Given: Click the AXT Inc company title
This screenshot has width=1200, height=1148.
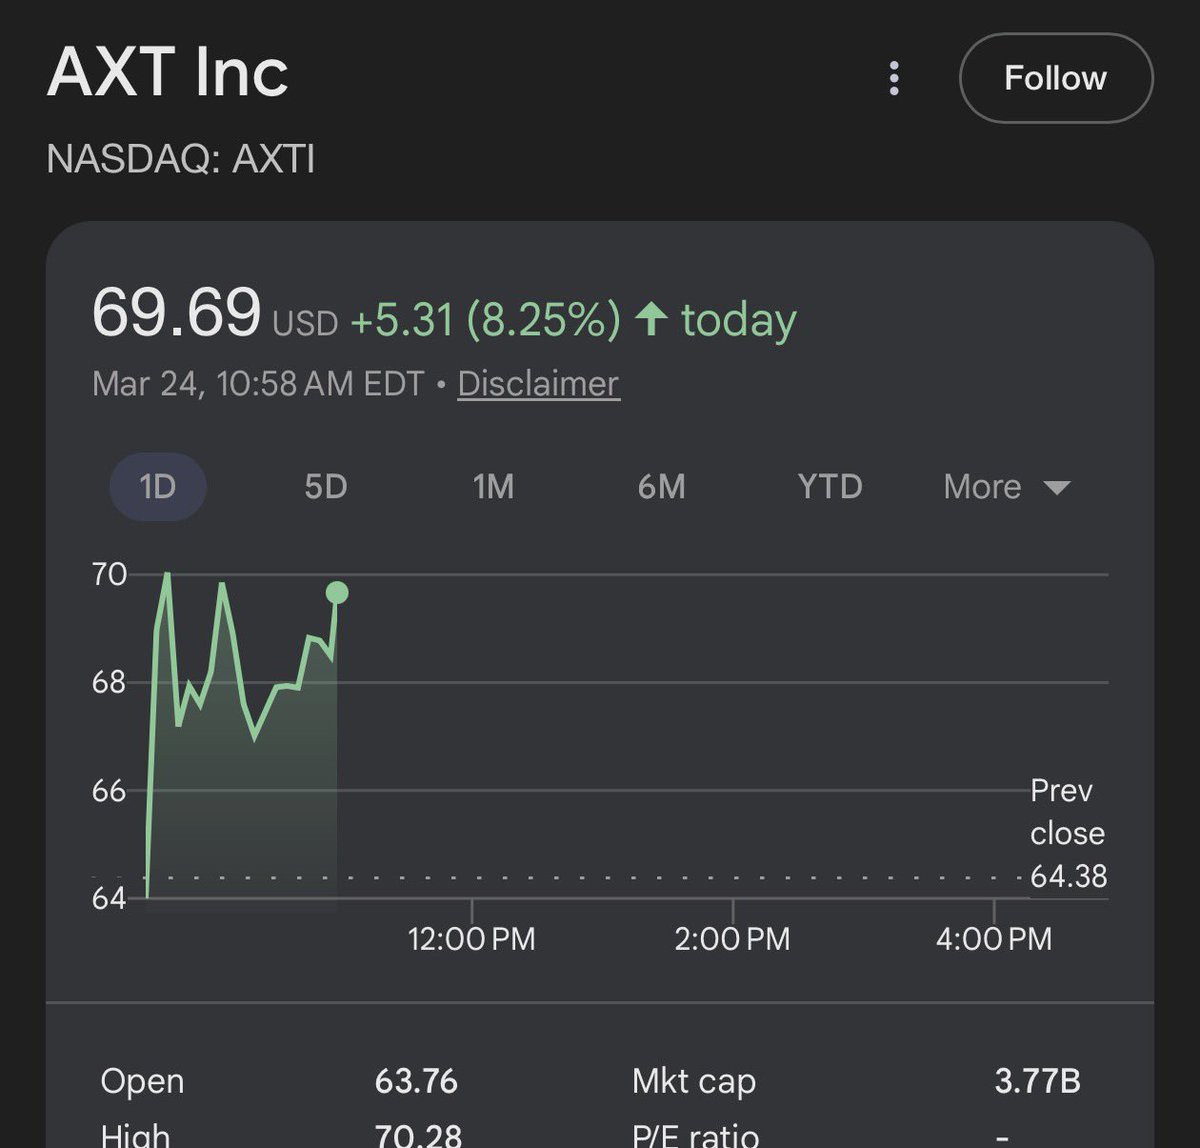Looking at the screenshot, I should (x=168, y=73).
